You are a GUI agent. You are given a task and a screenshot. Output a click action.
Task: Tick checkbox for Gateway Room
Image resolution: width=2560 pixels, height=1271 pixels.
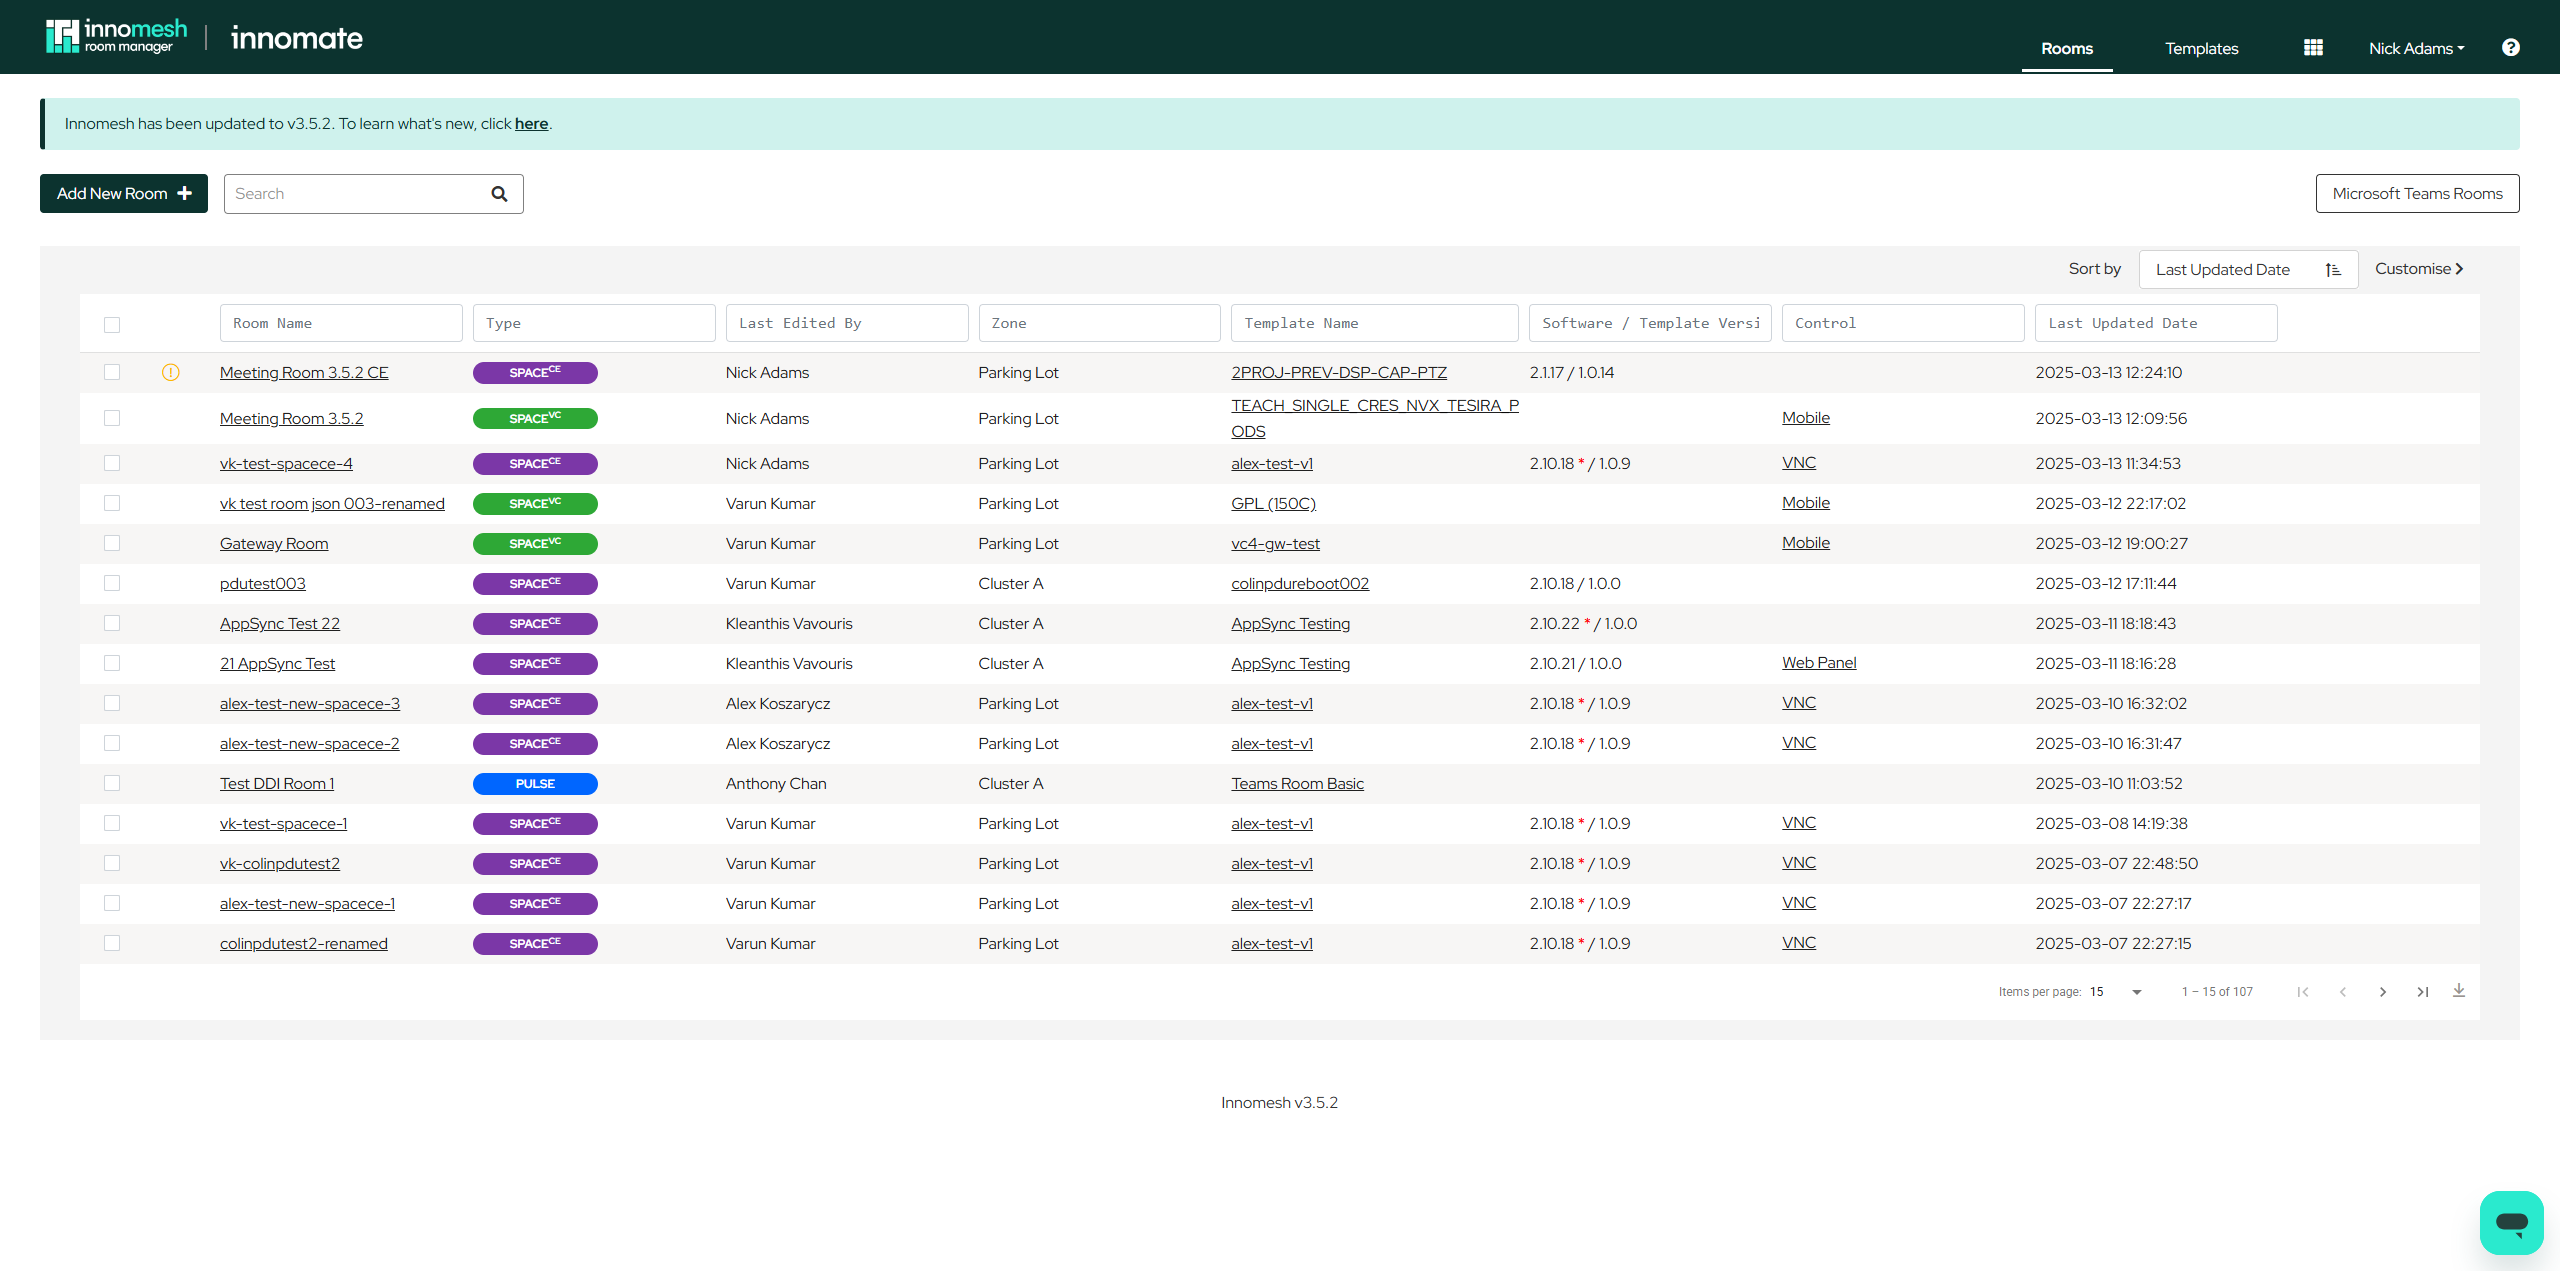coord(112,543)
